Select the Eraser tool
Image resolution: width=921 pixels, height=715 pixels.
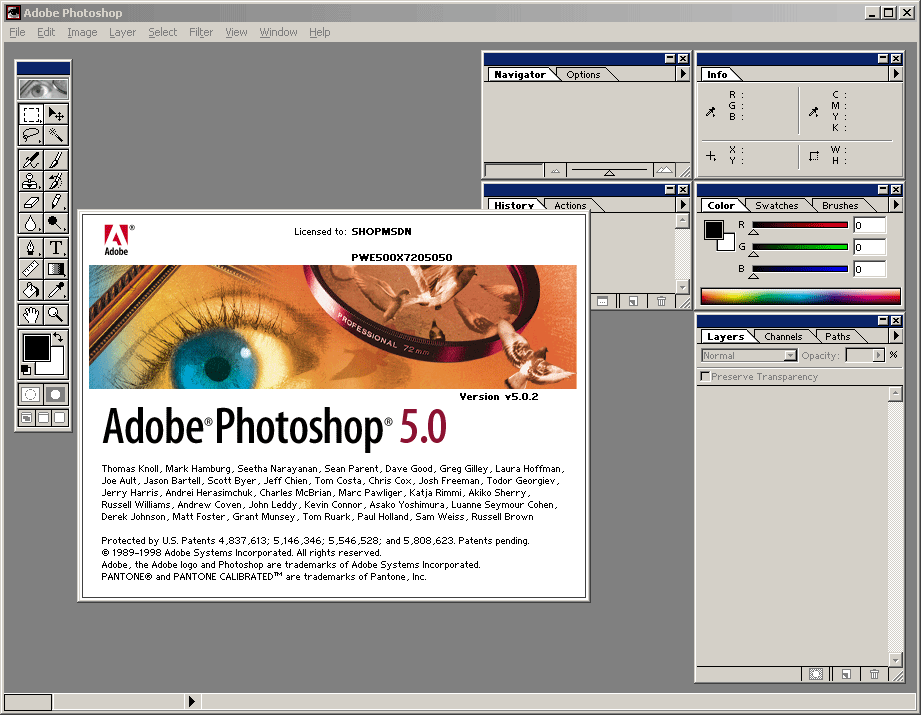click(x=31, y=202)
